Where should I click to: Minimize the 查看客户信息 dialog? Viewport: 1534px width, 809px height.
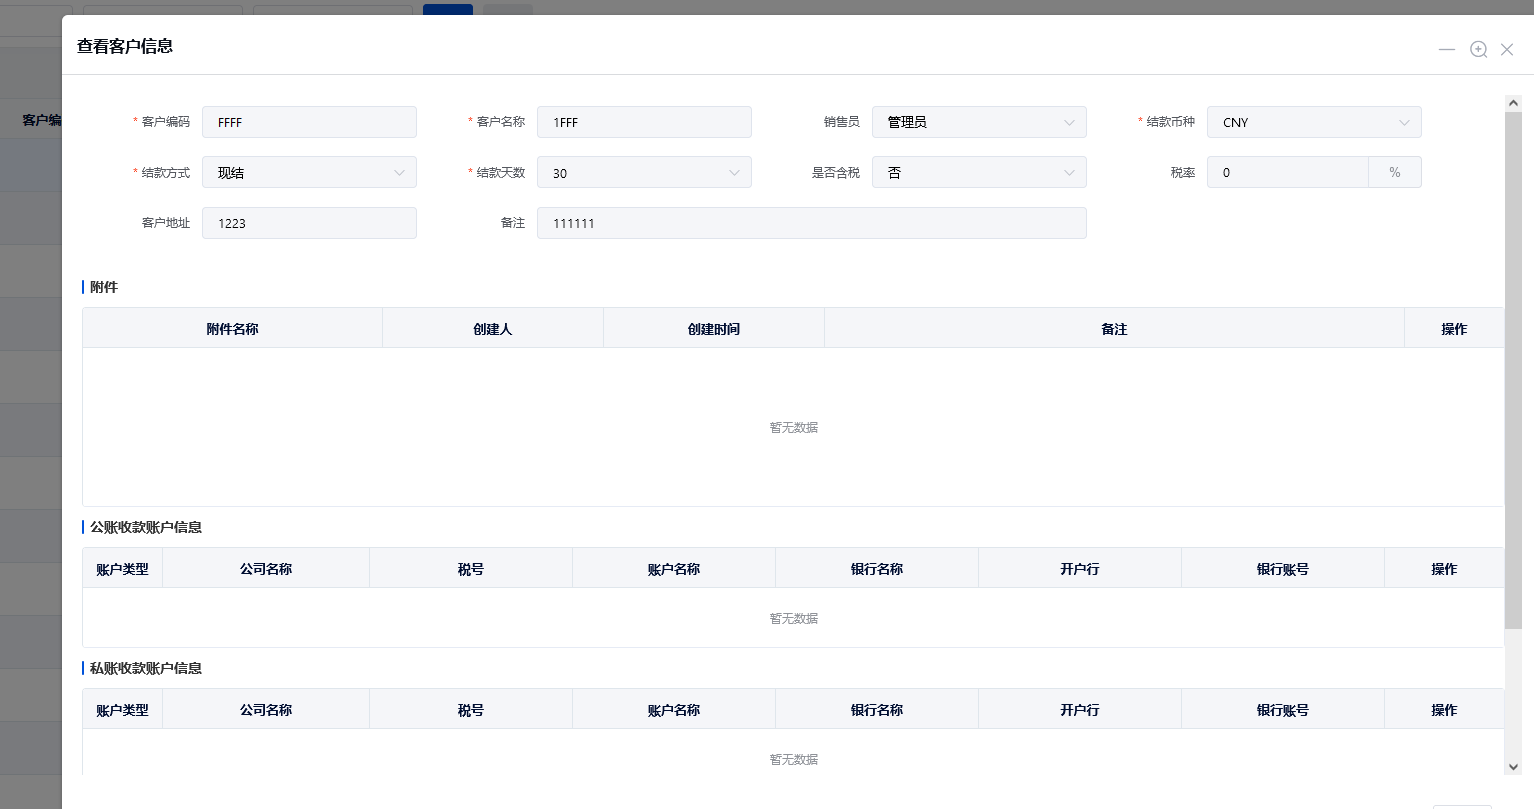click(1446, 49)
